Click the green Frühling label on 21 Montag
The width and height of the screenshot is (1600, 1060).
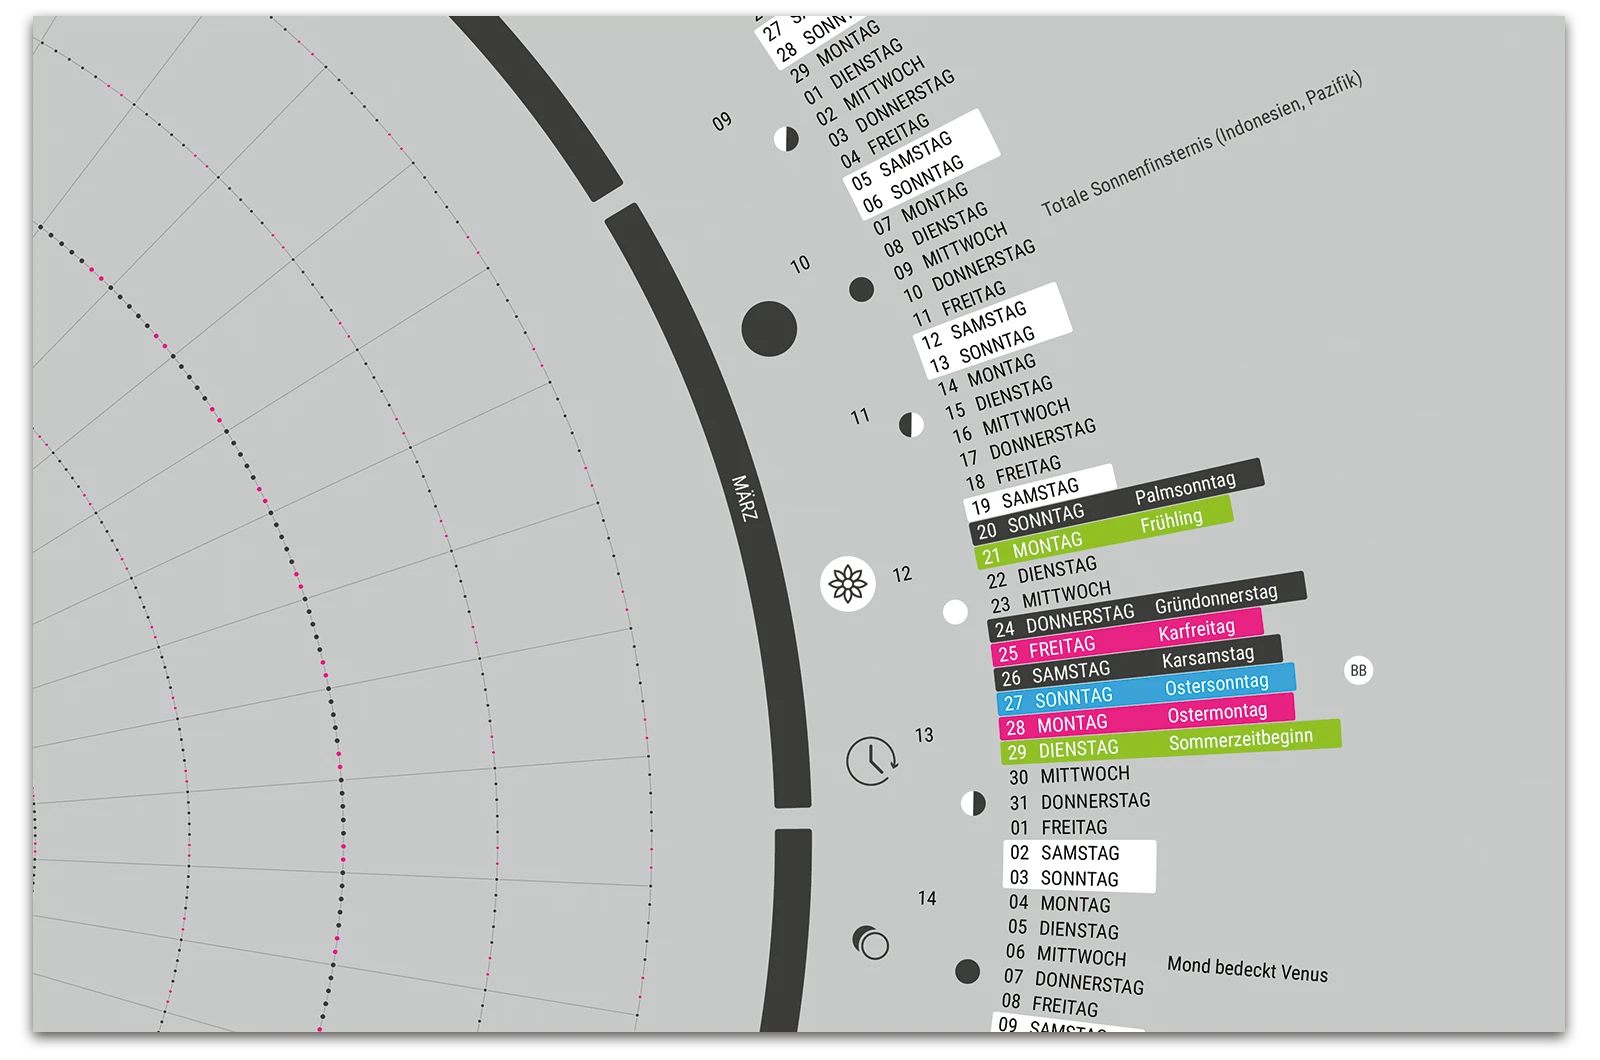coord(1171,521)
